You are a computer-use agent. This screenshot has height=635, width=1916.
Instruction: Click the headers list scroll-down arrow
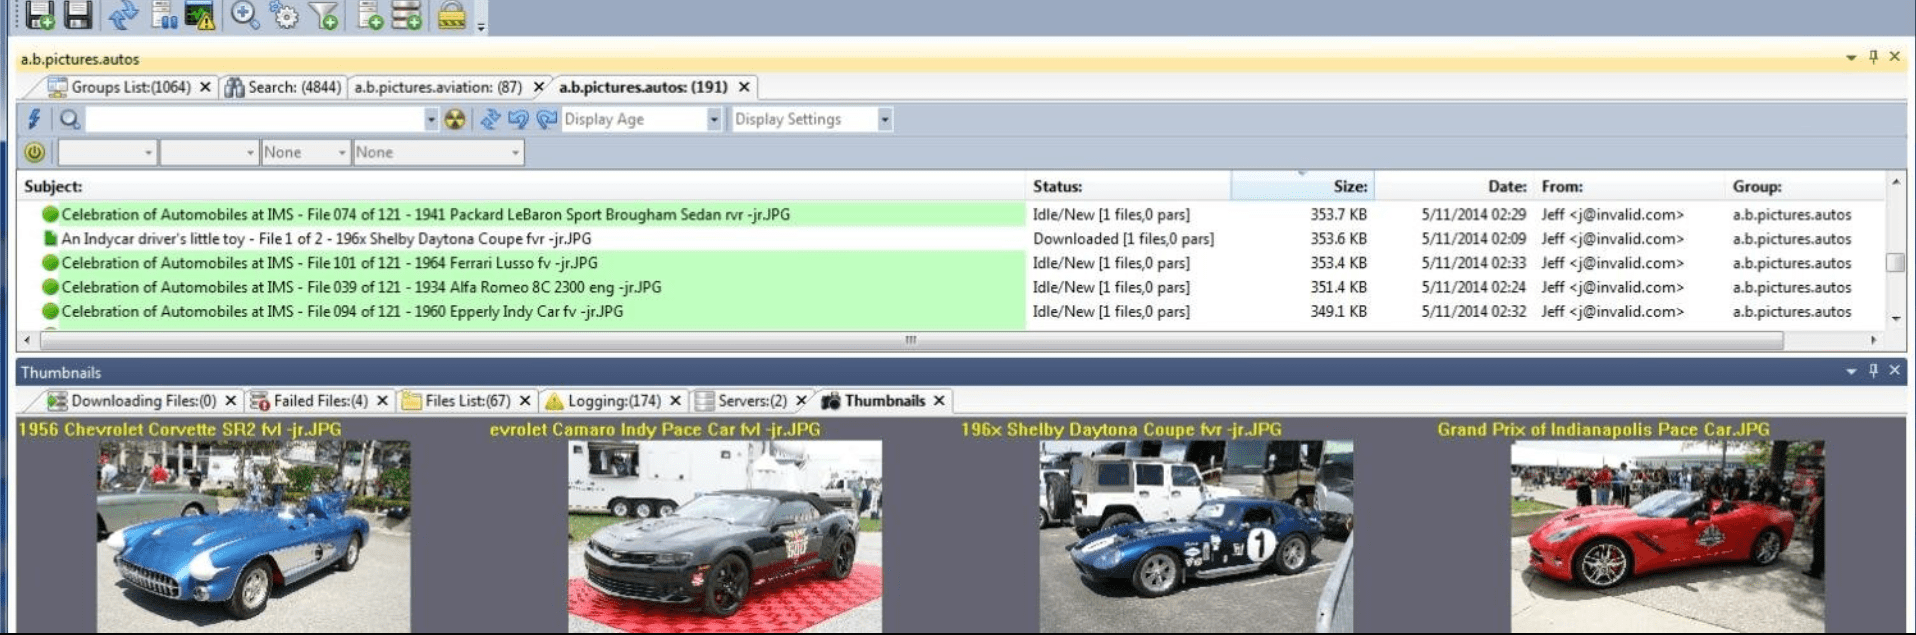(x=1895, y=318)
